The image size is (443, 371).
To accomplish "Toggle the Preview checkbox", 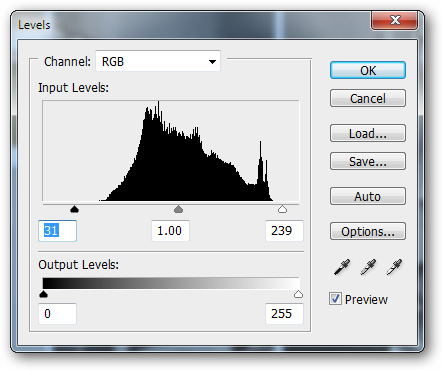I will tap(335, 299).
